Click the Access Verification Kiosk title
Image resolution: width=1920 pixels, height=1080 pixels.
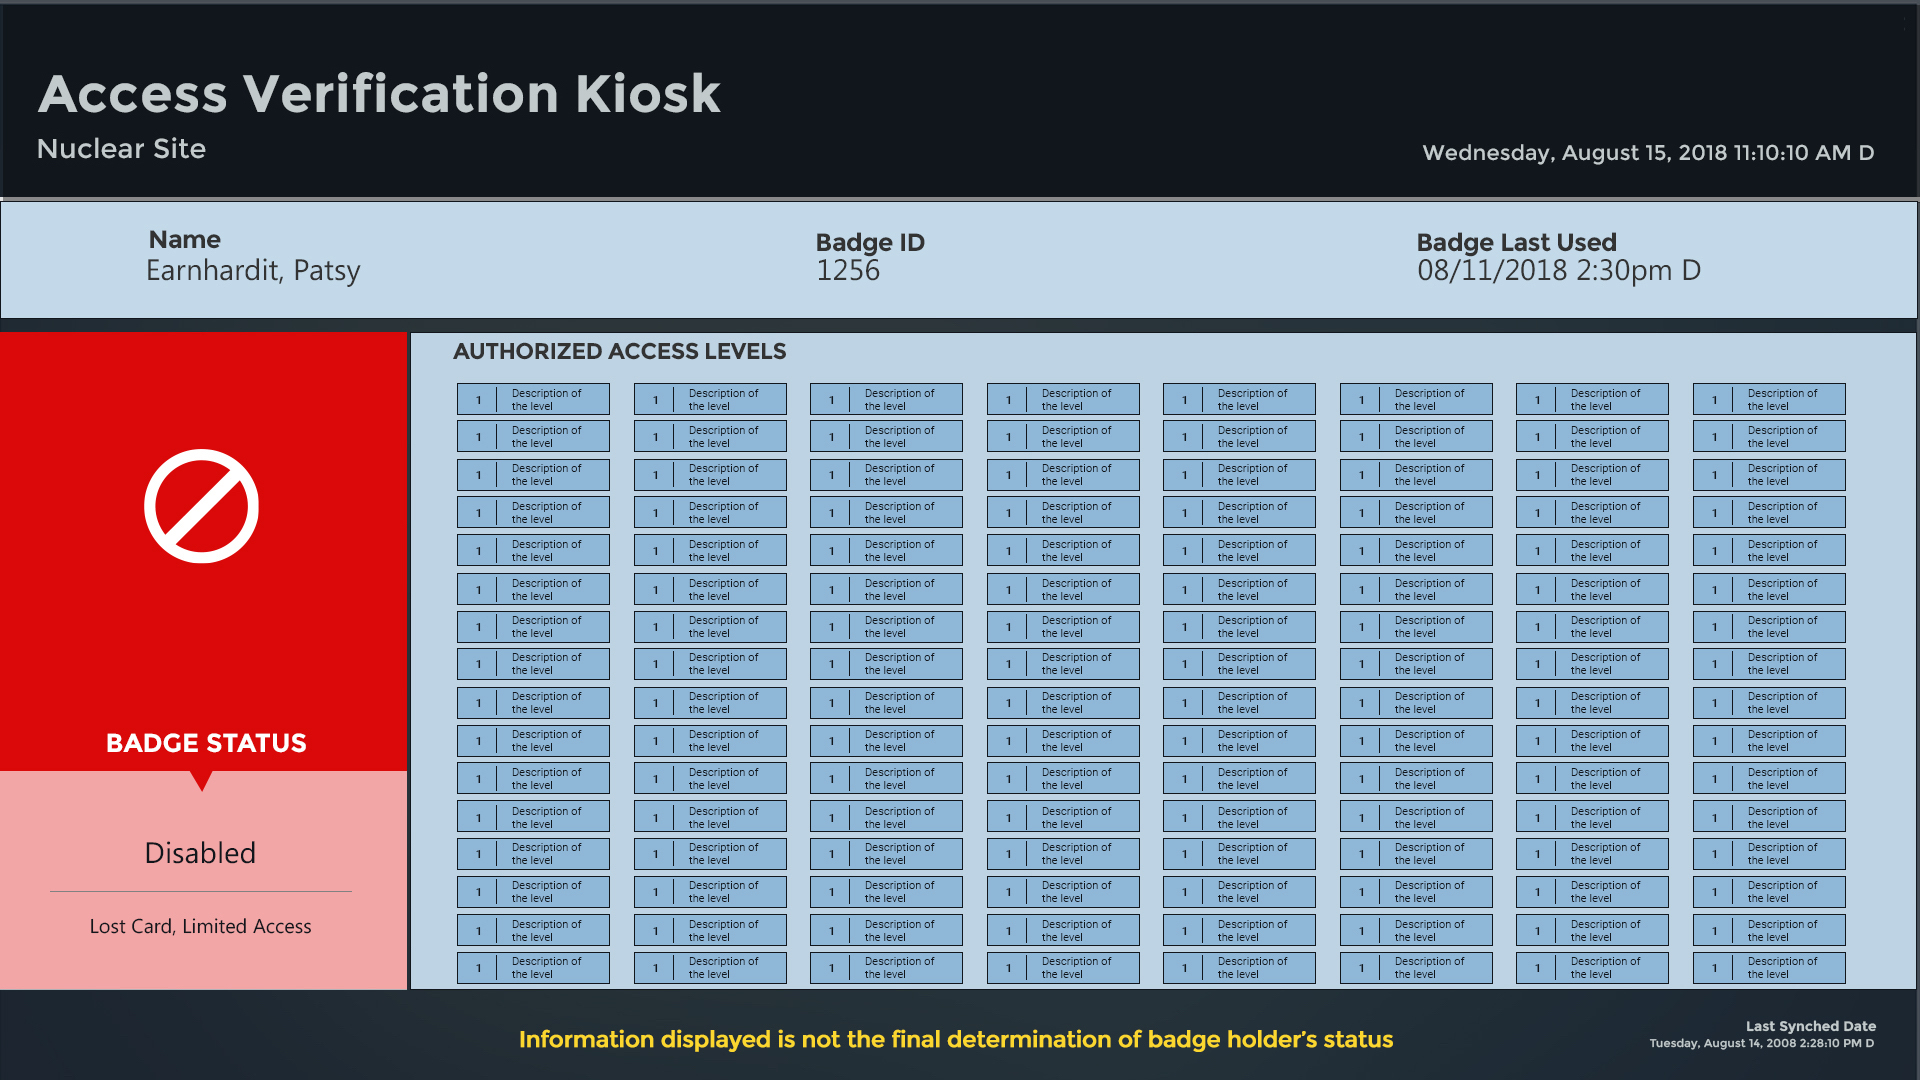coord(379,94)
